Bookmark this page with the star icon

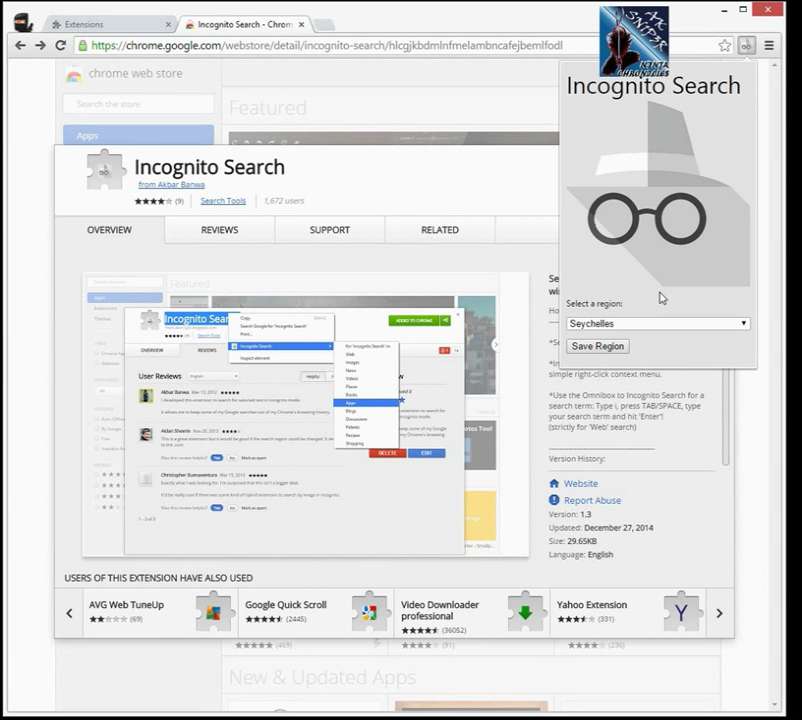point(724,46)
